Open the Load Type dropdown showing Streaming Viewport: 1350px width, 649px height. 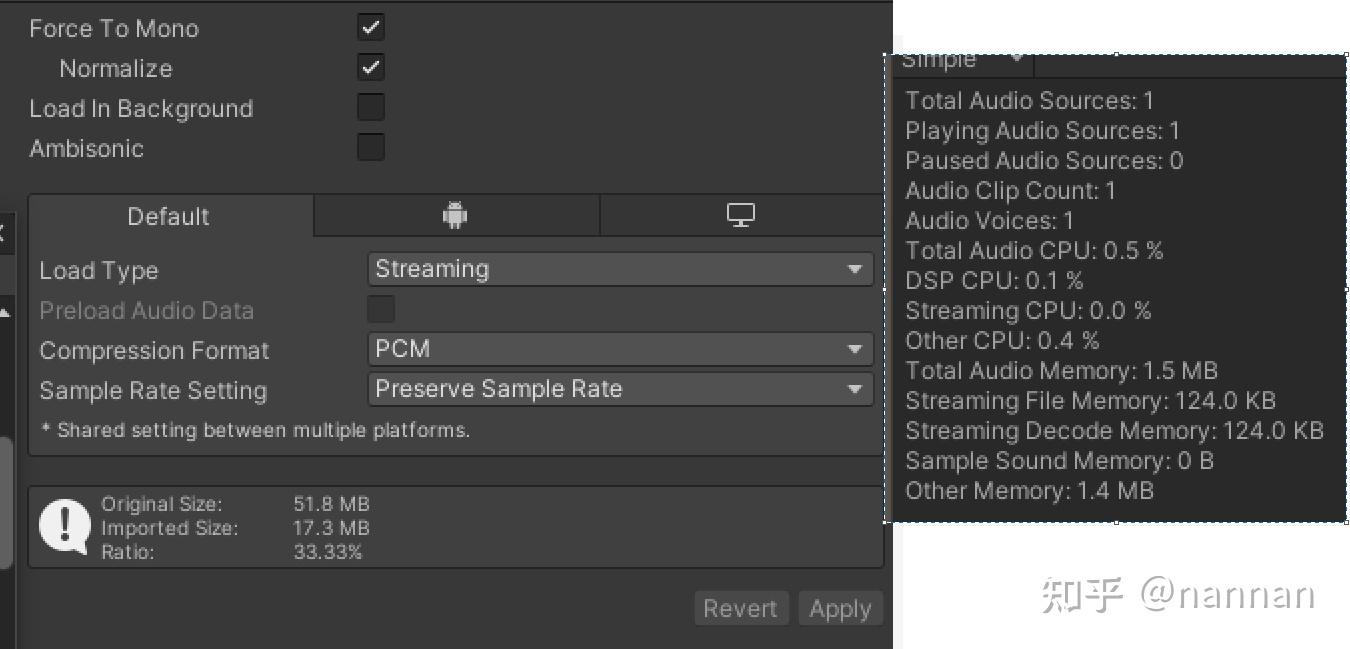620,269
